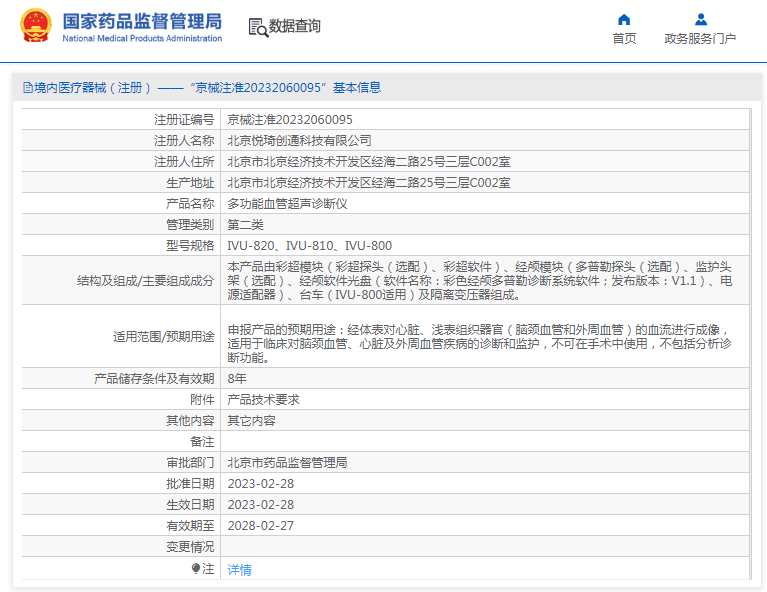Open the 政务服务门户 portal link
The height and width of the screenshot is (592, 767).
[700, 39]
